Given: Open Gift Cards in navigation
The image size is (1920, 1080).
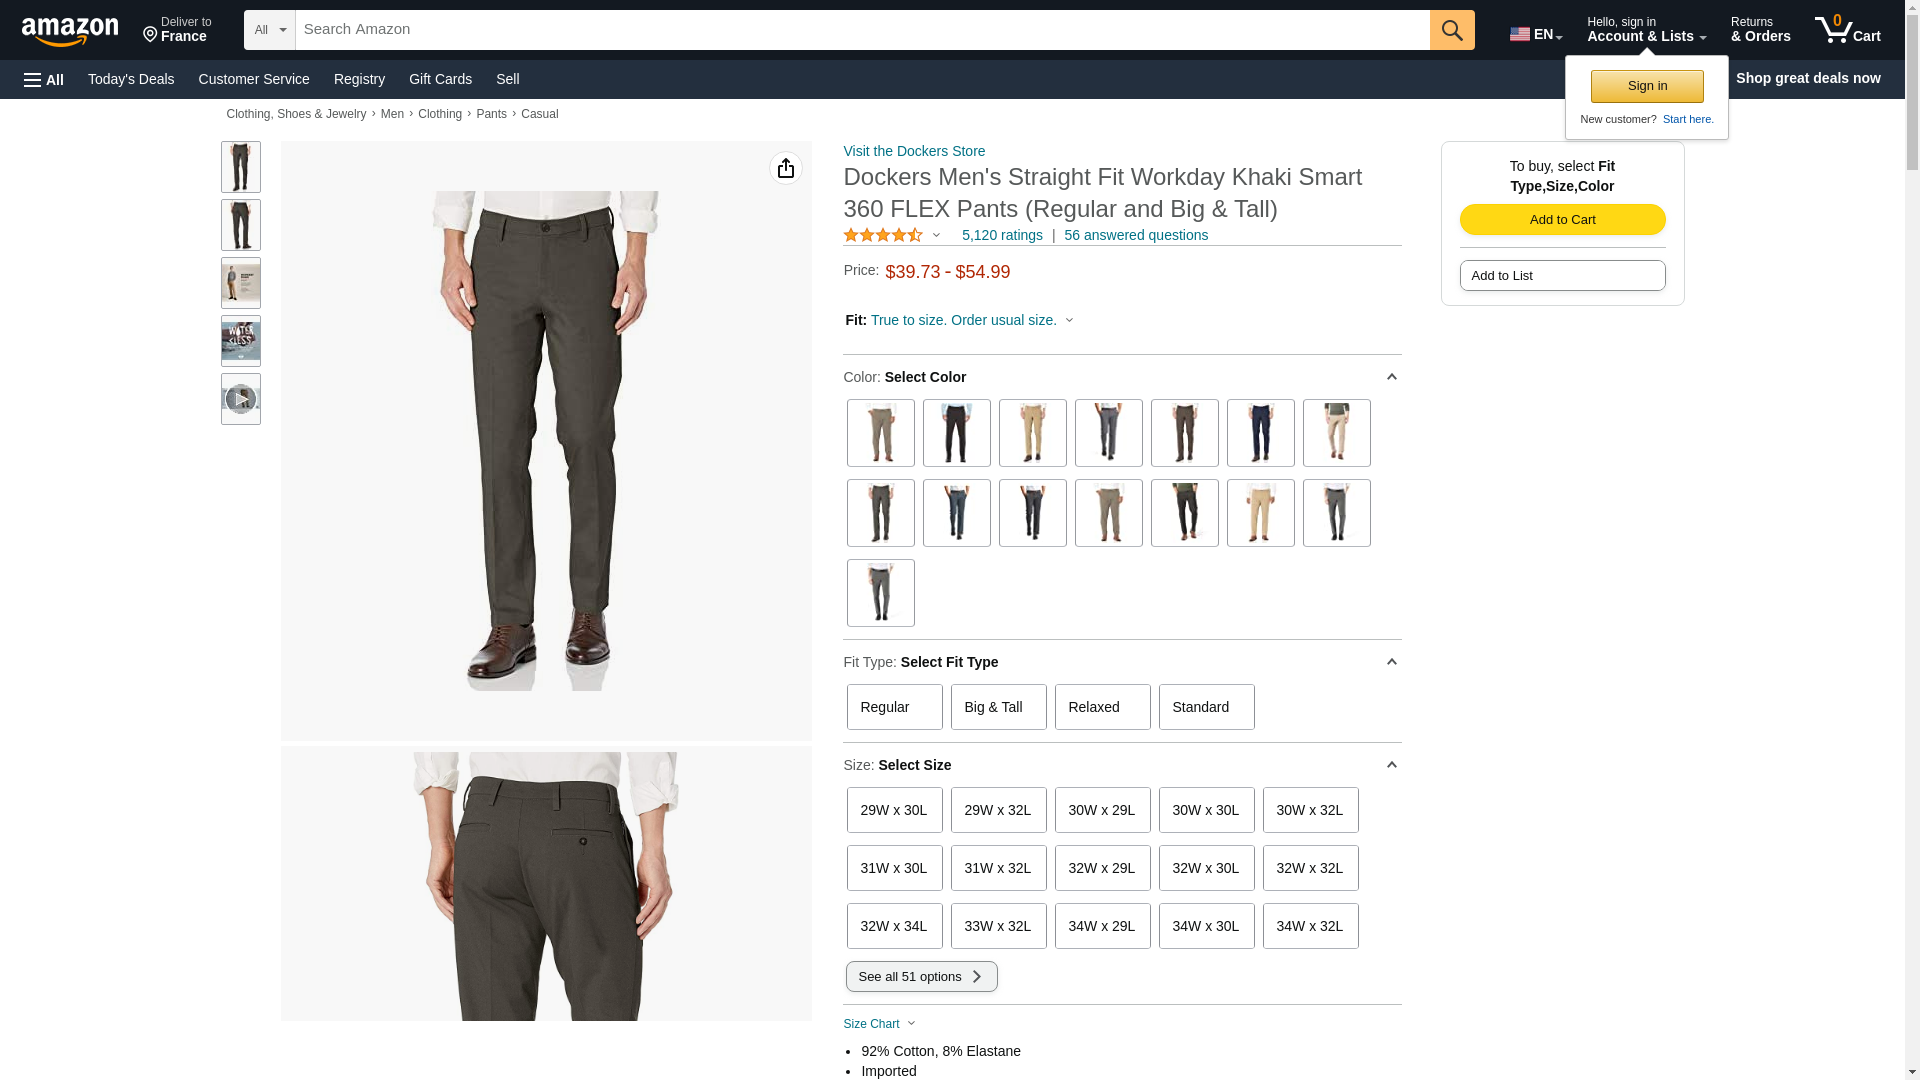Looking at the screenshot, I should coord(440,79).
